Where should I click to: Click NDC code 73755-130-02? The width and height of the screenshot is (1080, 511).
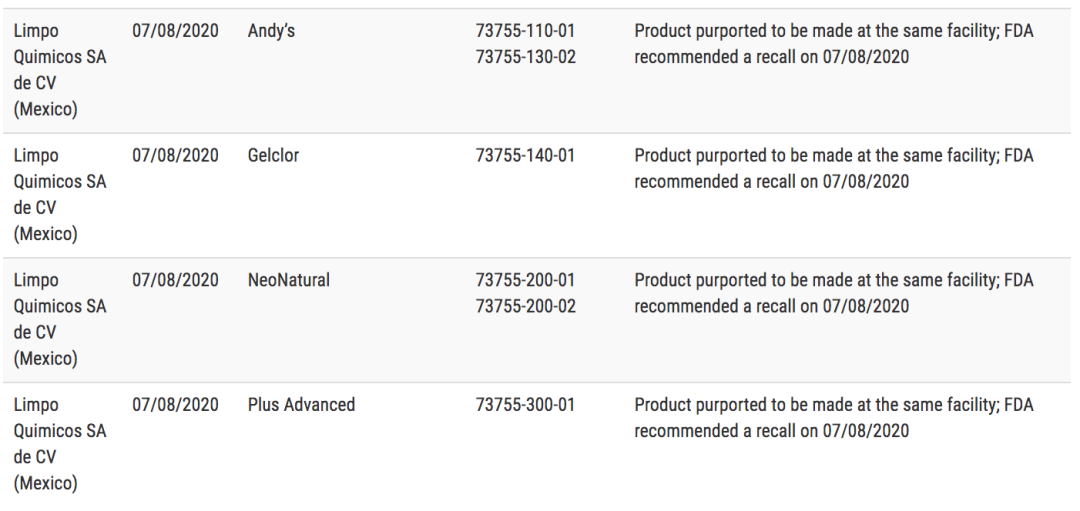pos(526,57)
